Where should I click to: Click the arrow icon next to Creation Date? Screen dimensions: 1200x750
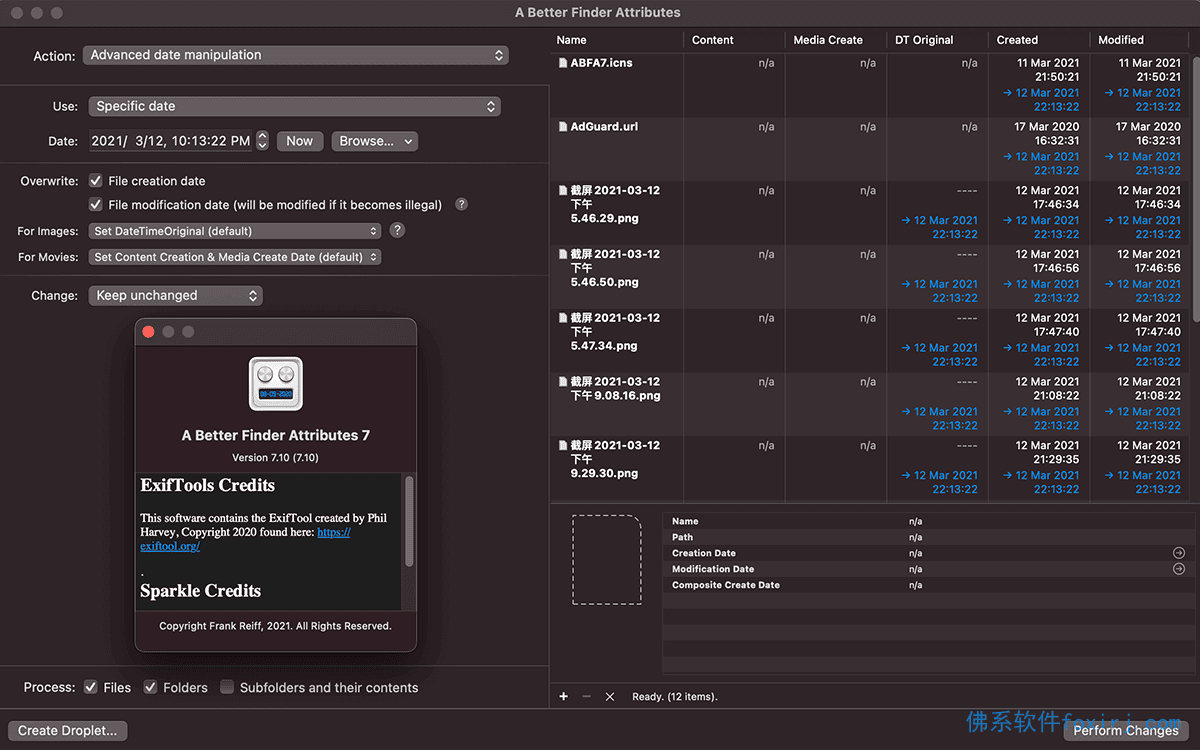[1178, 553]
